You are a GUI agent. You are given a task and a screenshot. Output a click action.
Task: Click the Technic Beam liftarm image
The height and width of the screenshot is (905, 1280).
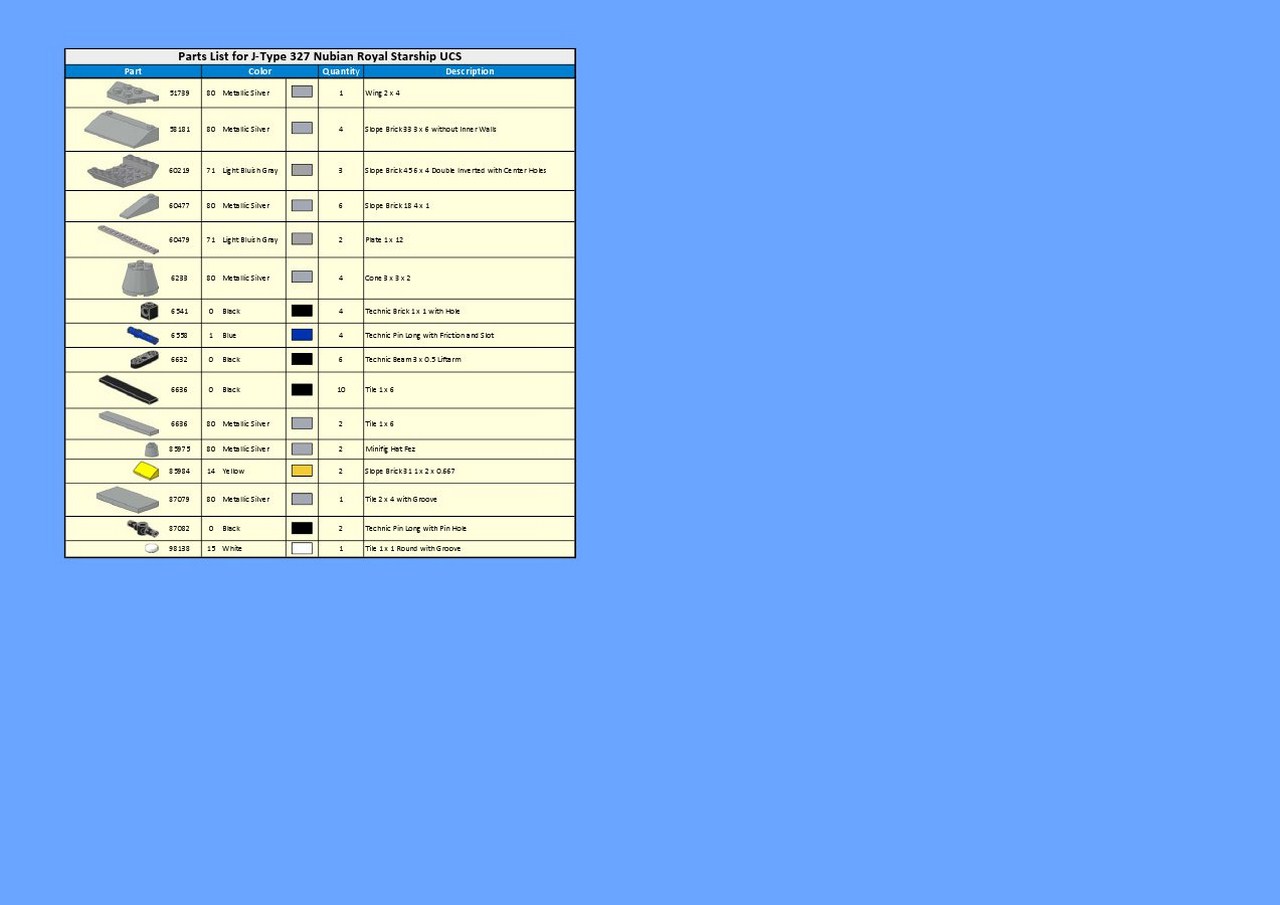click(x=144, y=359)
